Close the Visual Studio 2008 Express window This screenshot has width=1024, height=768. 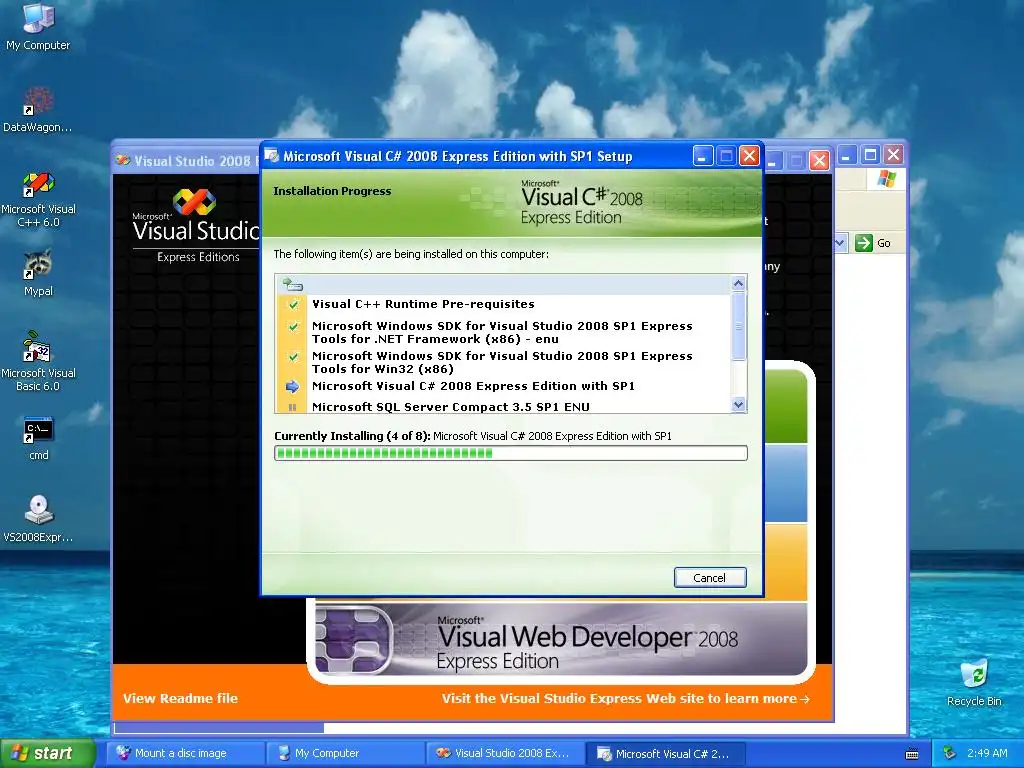tap(819, 160)
